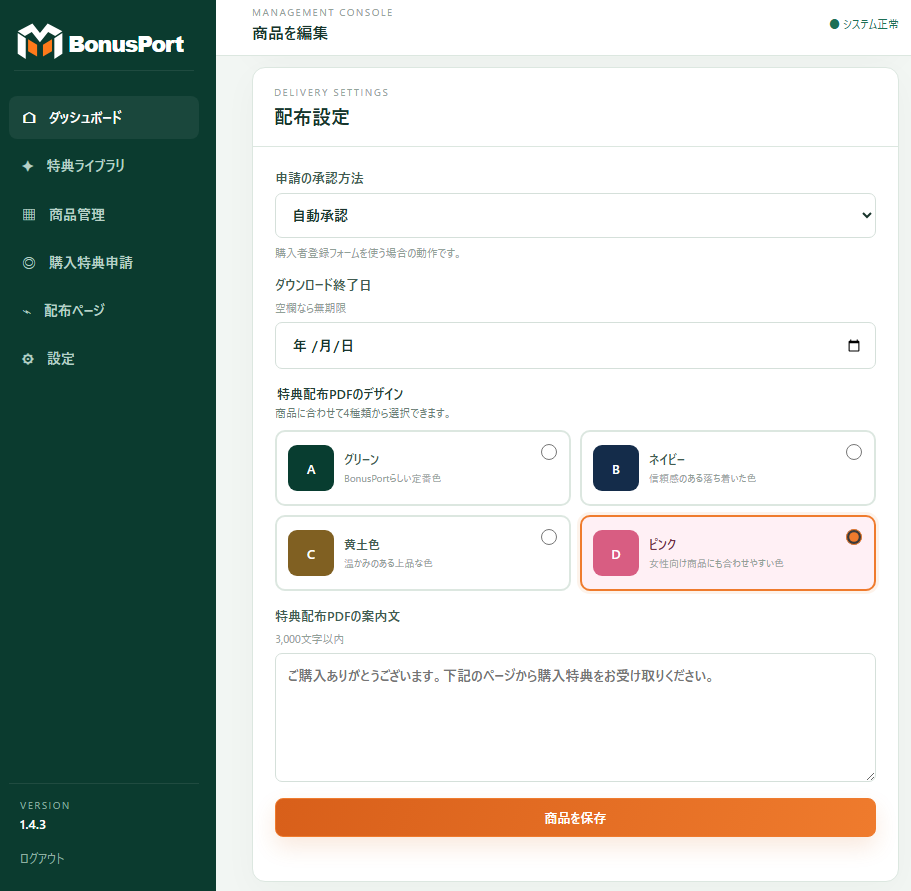Click the 特典配布PDFのデザイン label
911x891 pixels.
tap(340, 394)
